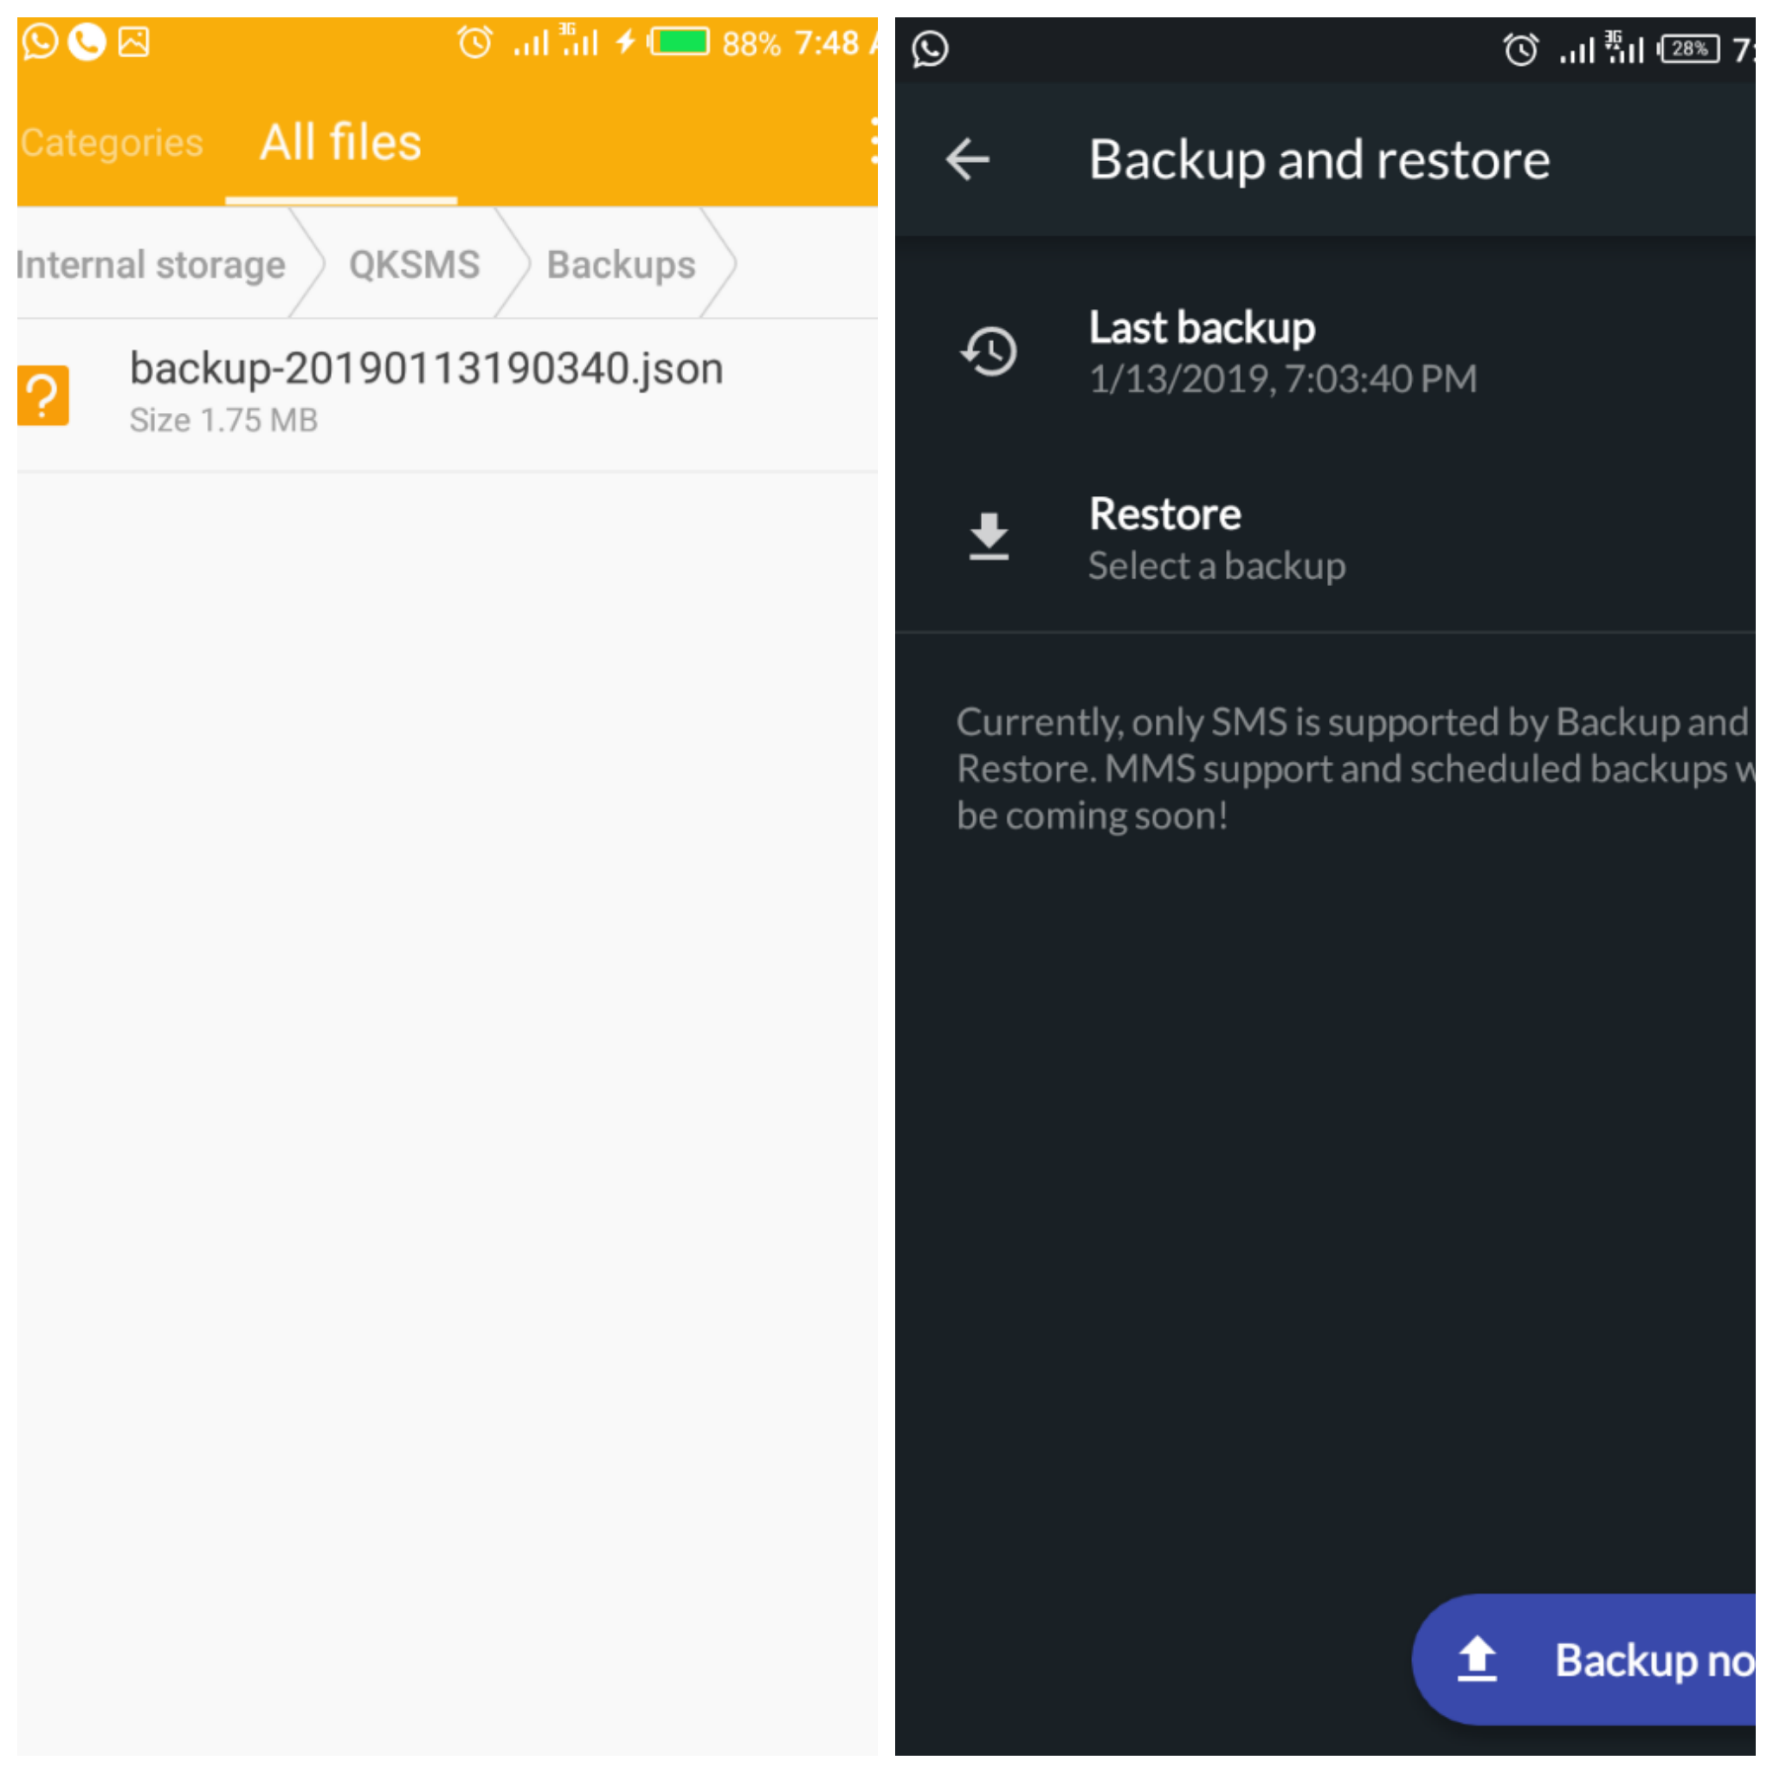The image size is (1773, 1773).
Task: Tap the alarm clock icon on dark status bar
Action: click(x=1520, y=49)
